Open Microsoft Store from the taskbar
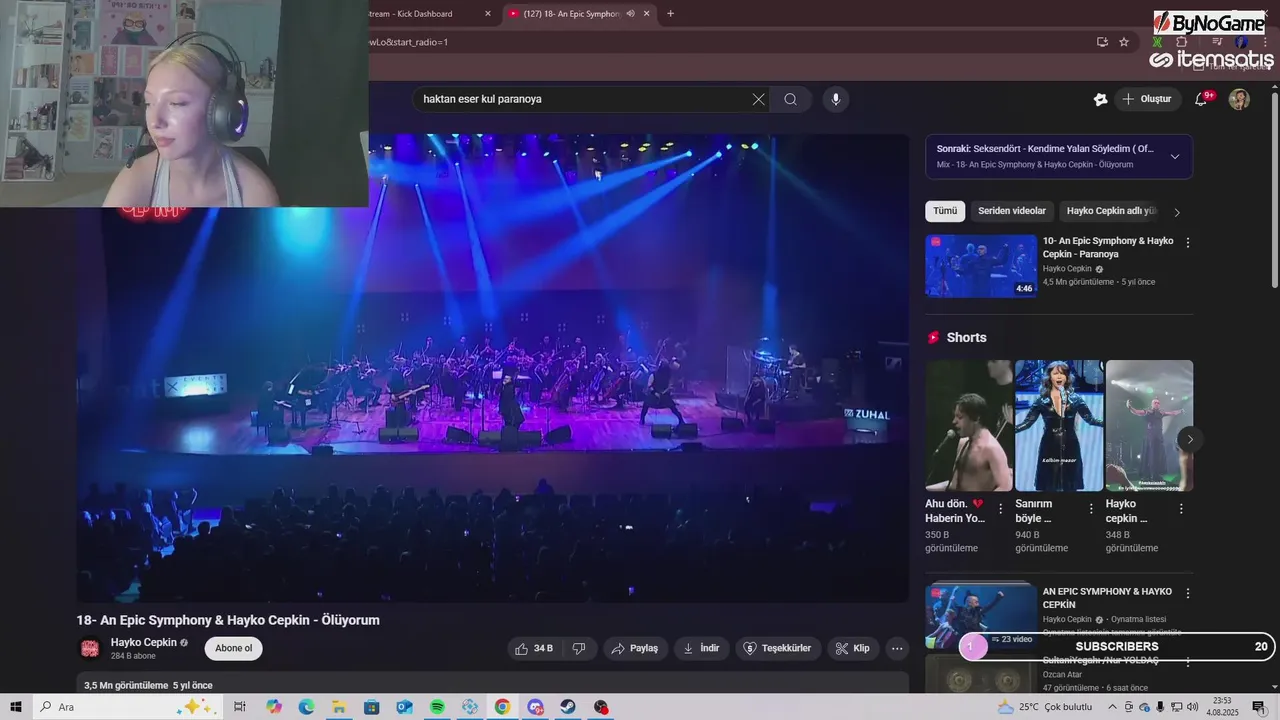1280x720 pixels. (372, 707)
